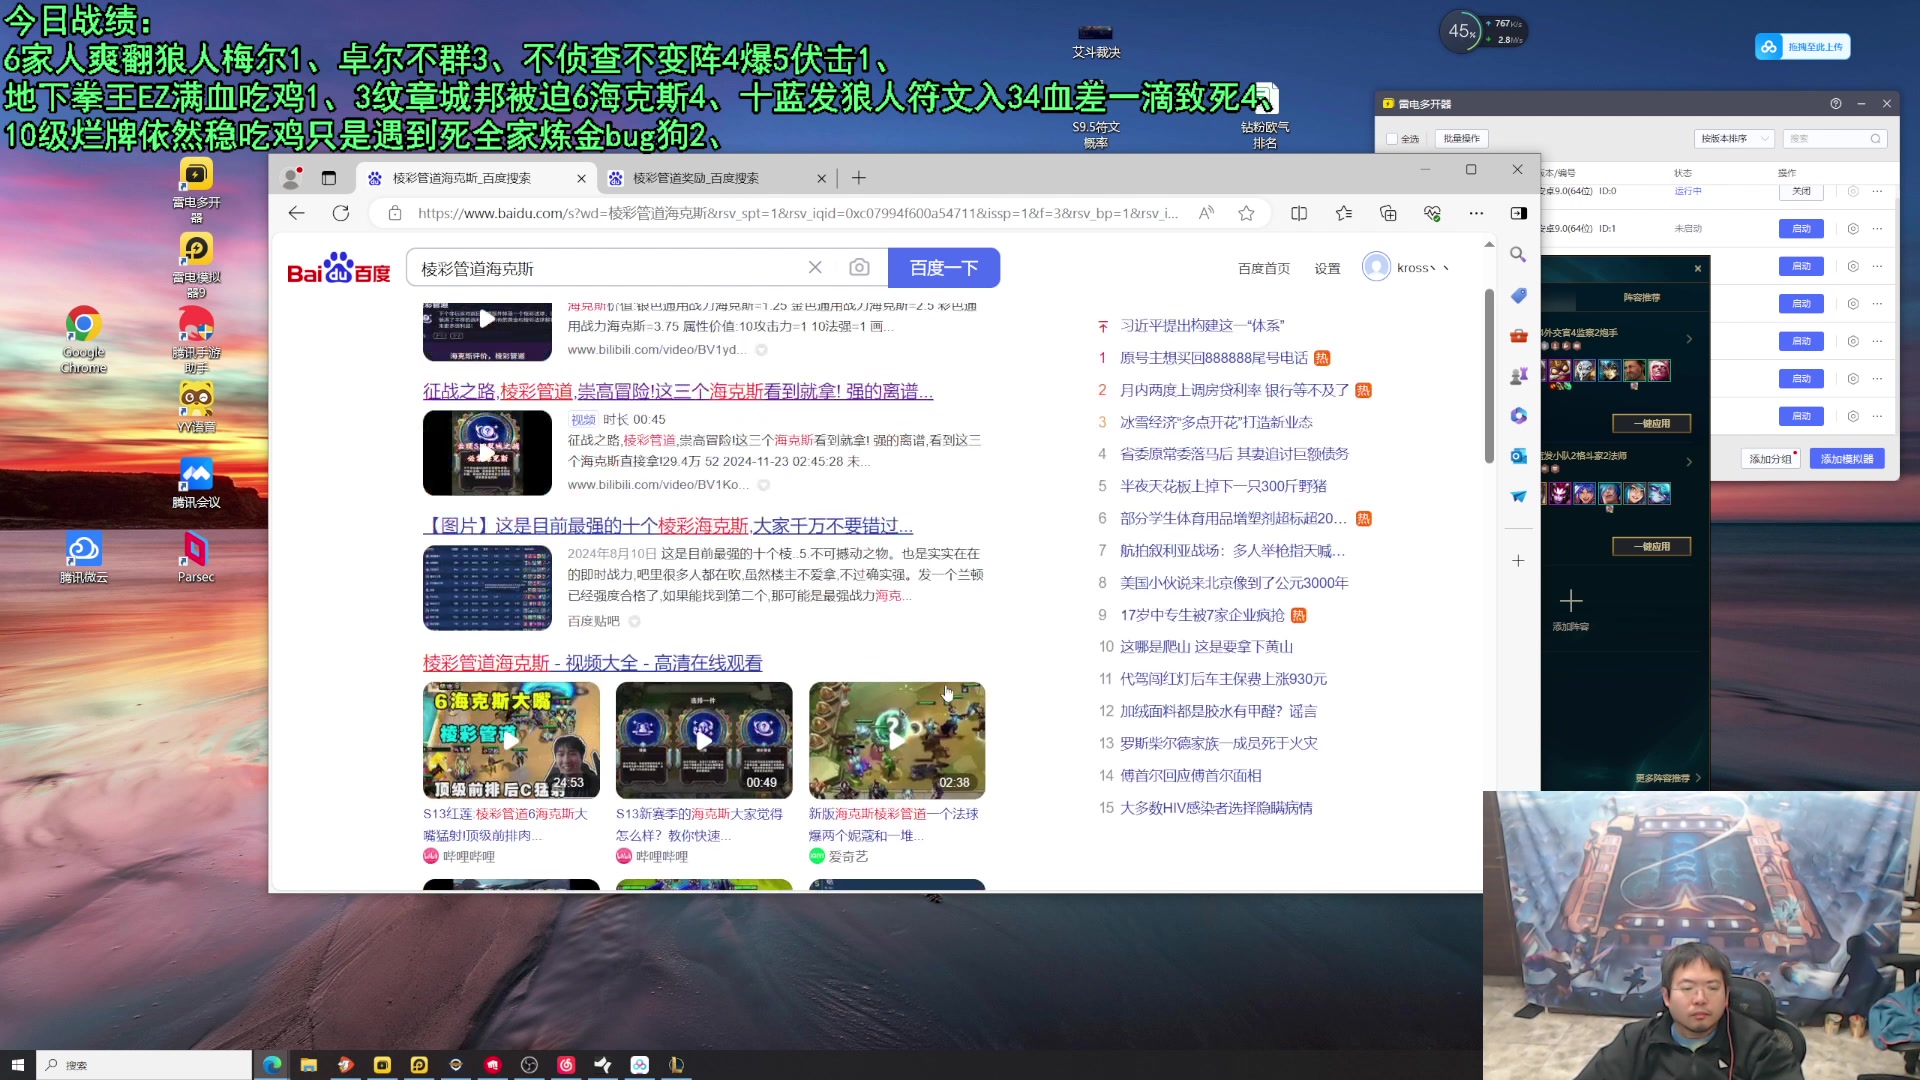Screen dimensions: 1920x1080
Task: Open more options for emulator ID:1 row
Action: point(1877,229)
